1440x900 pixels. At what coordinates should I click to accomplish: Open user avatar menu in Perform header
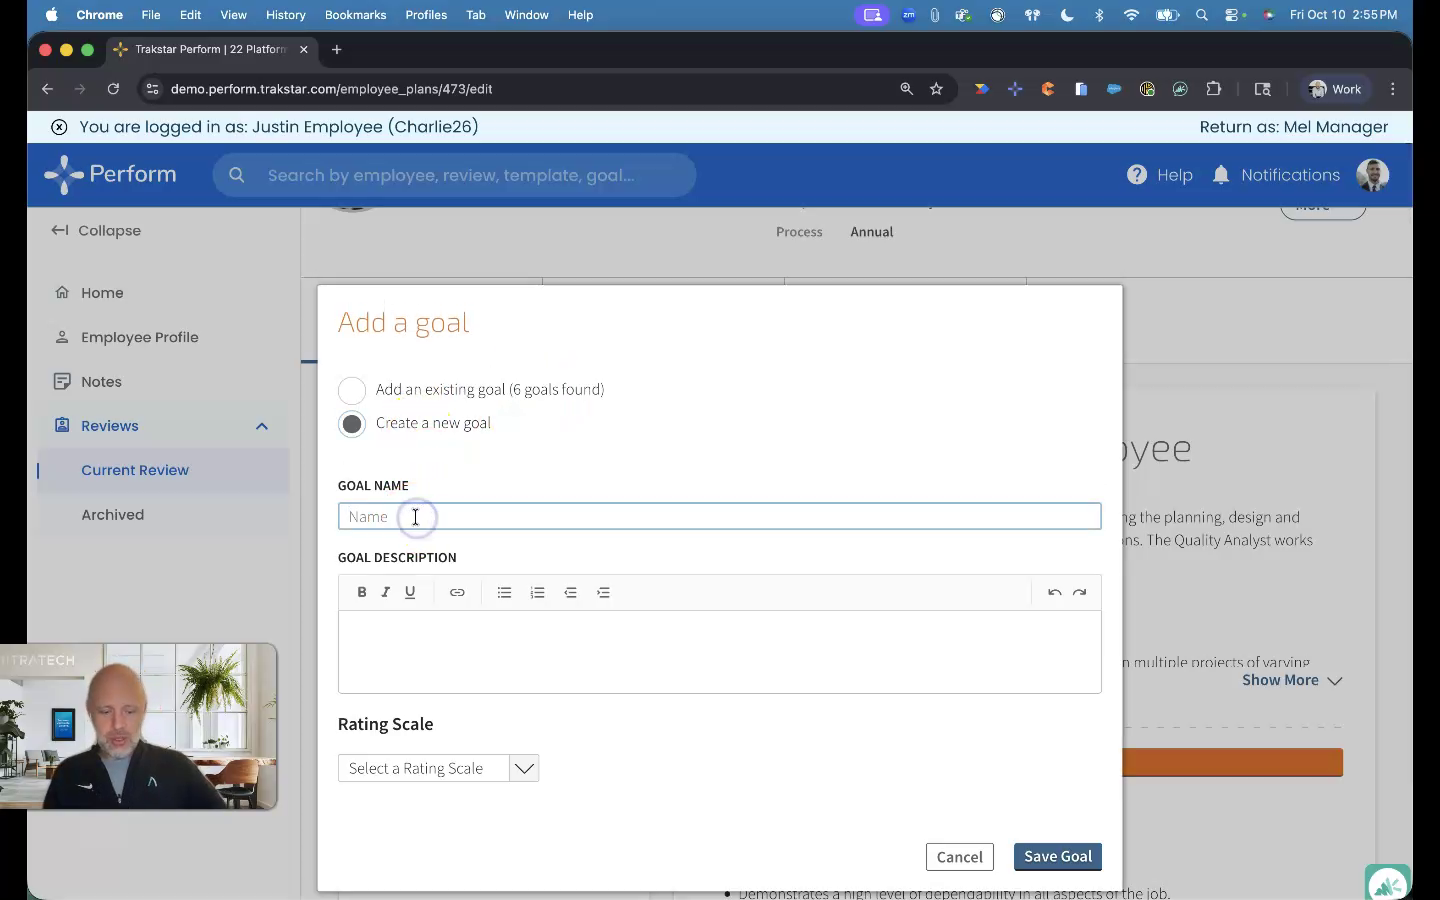[1373, 175]
